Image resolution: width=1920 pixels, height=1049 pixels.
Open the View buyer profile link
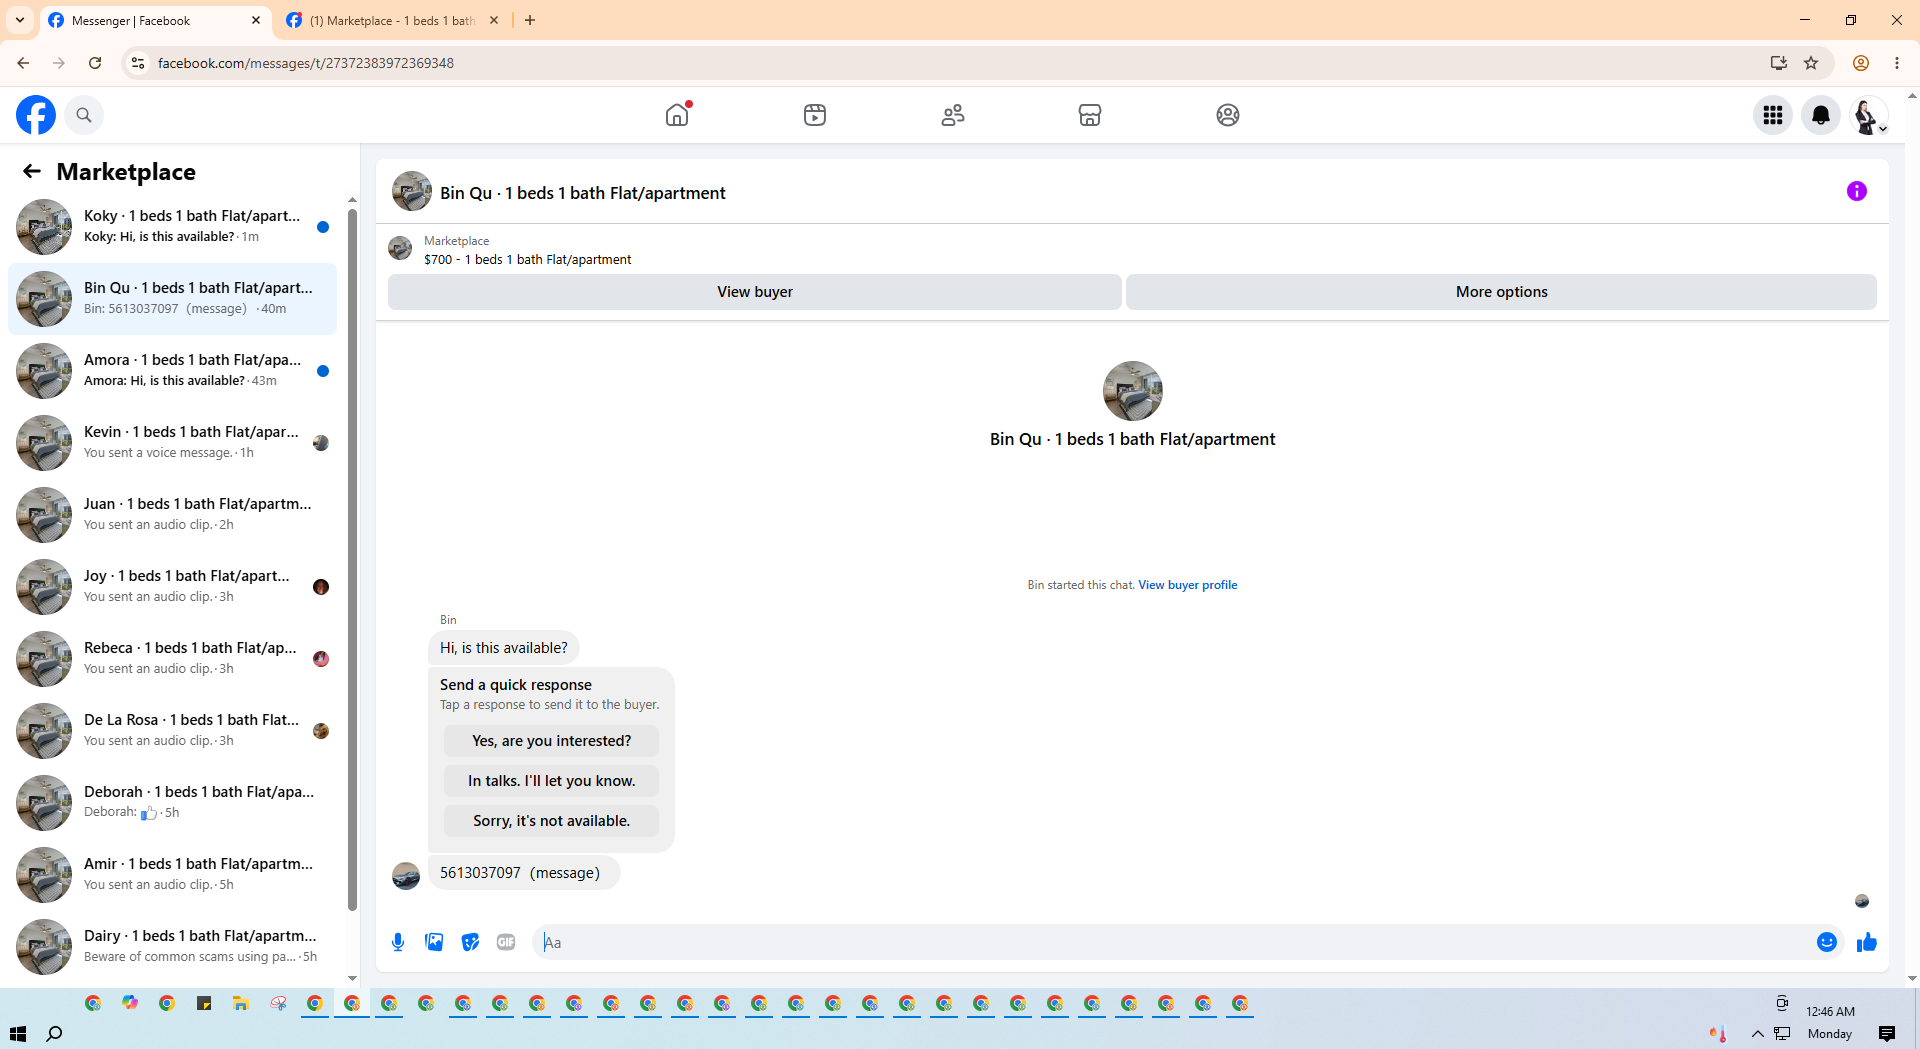click(x=1188, y=585)
